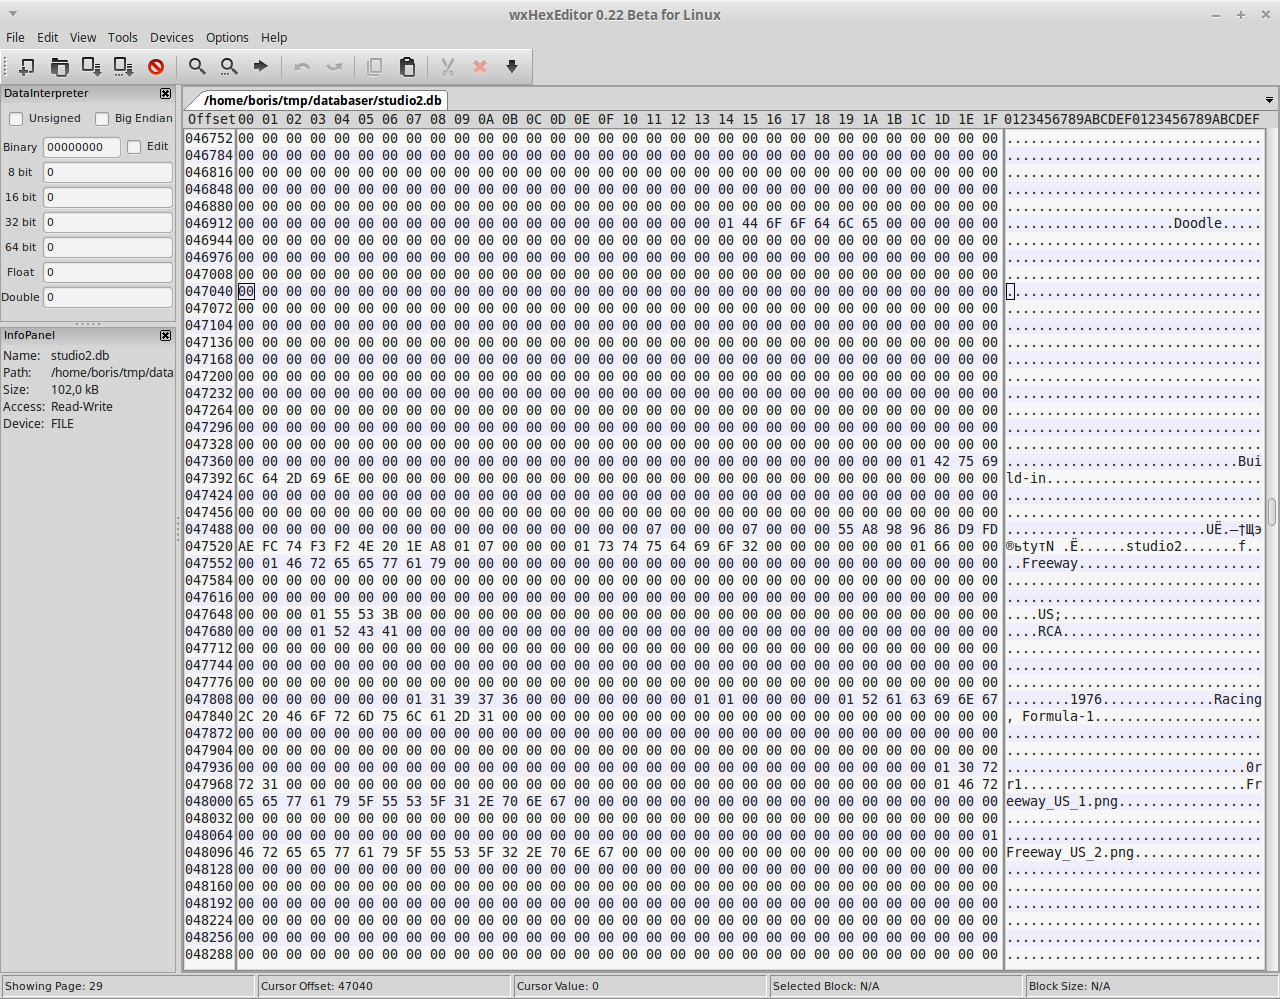Click the New File toolbar icon
Screen dimensions: 1280x999
(27, 67)
